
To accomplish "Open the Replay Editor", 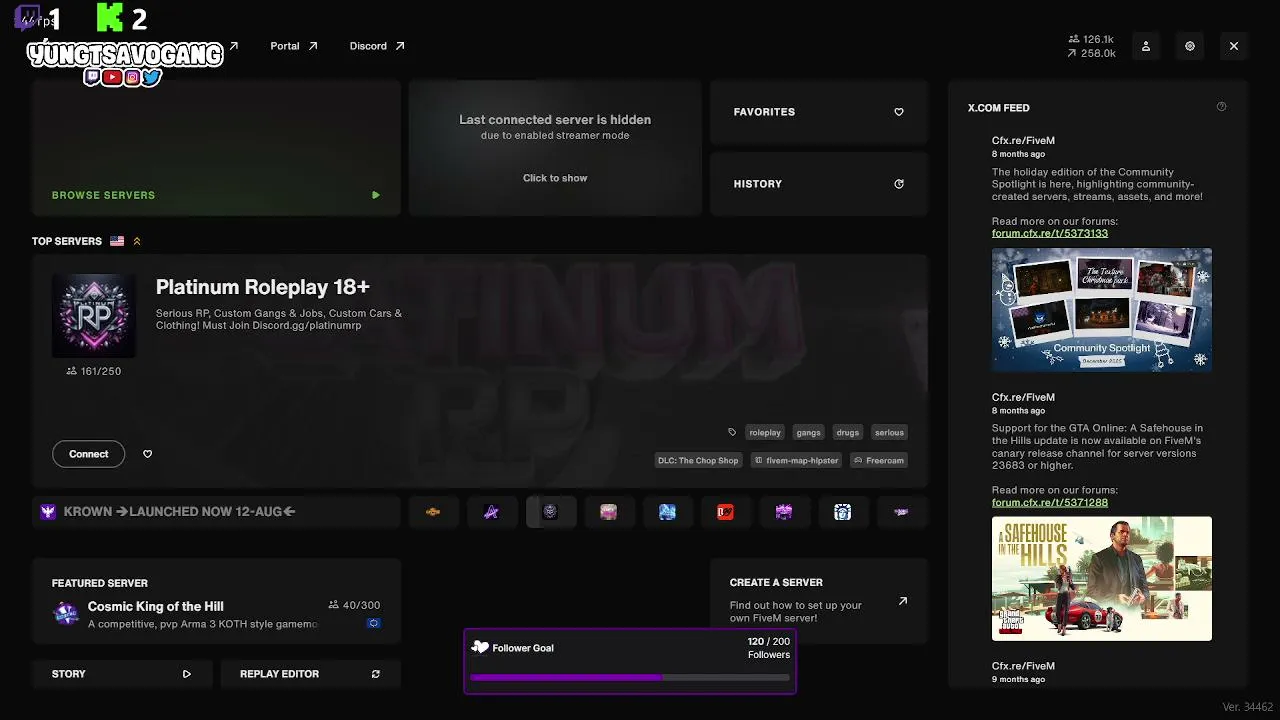I will (x=311, y=674).
